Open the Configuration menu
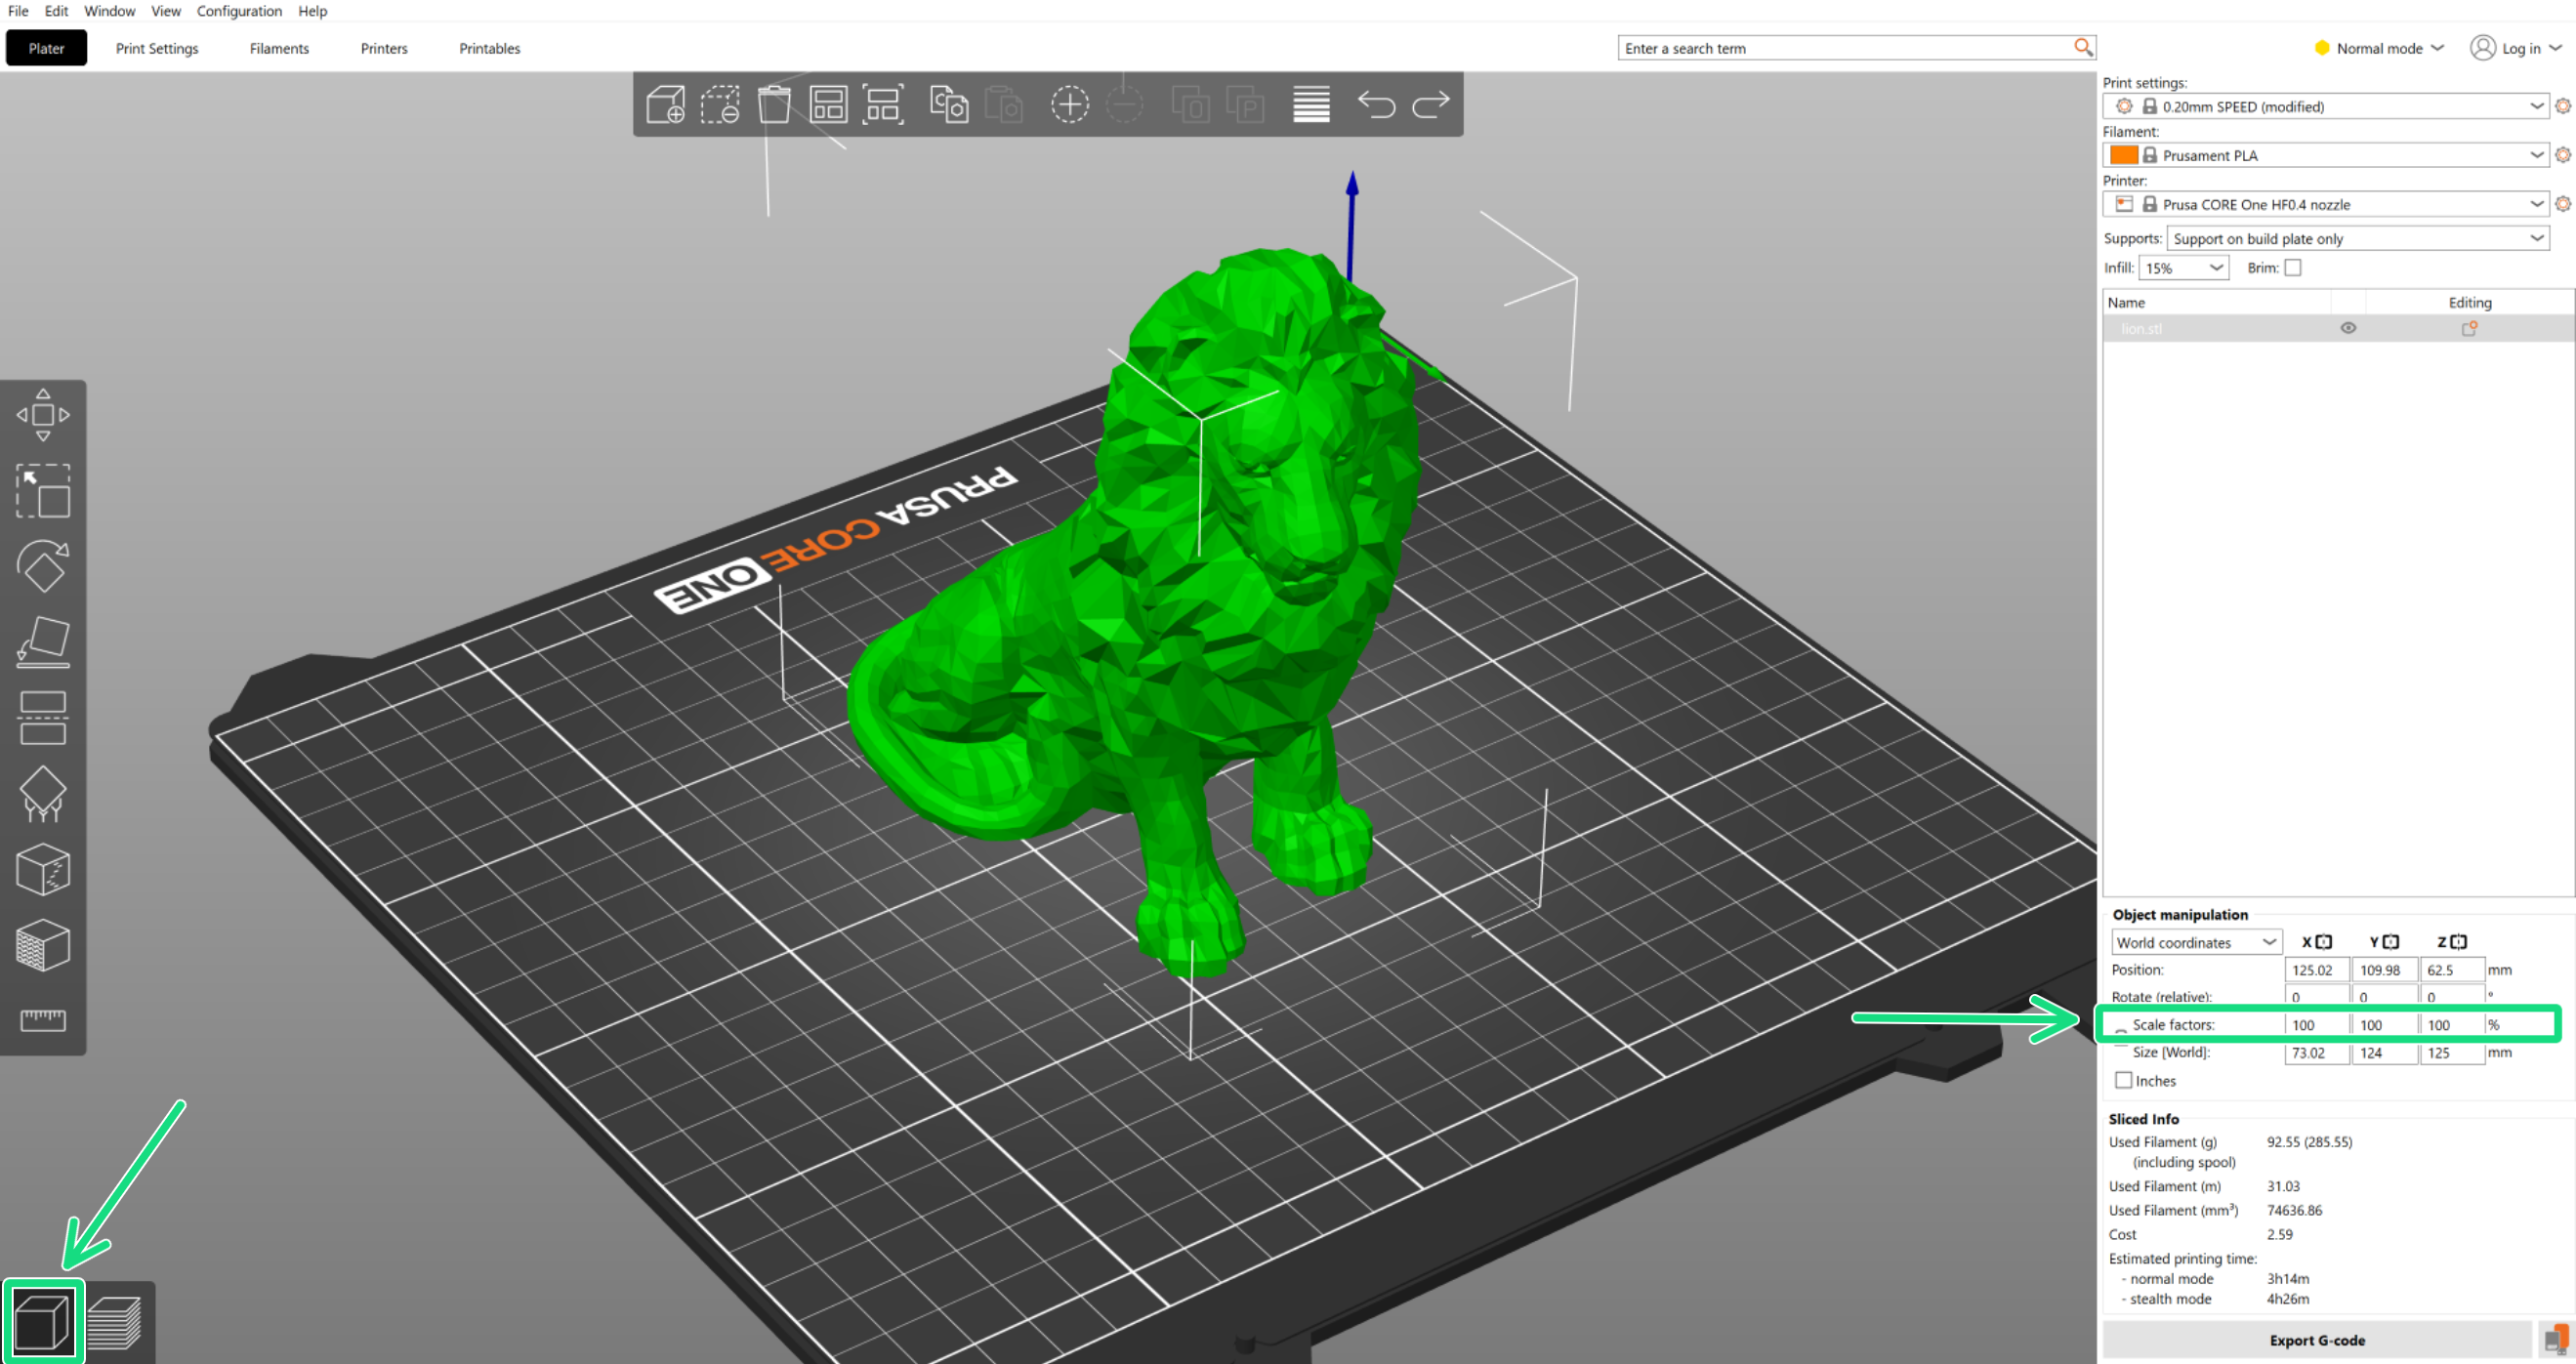2576x1364 pixels. coord(239,11)
